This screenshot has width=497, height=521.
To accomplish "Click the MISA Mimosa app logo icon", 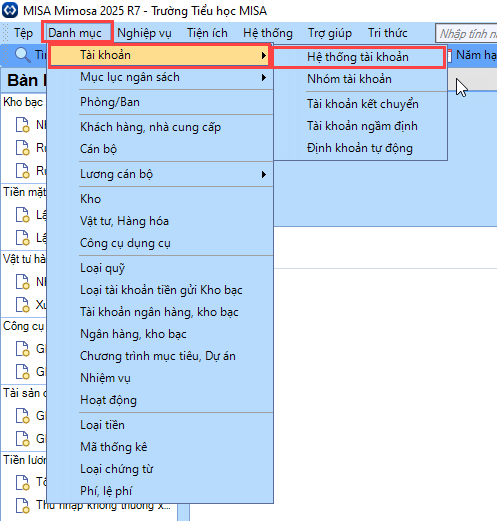I will click(10, 11).
